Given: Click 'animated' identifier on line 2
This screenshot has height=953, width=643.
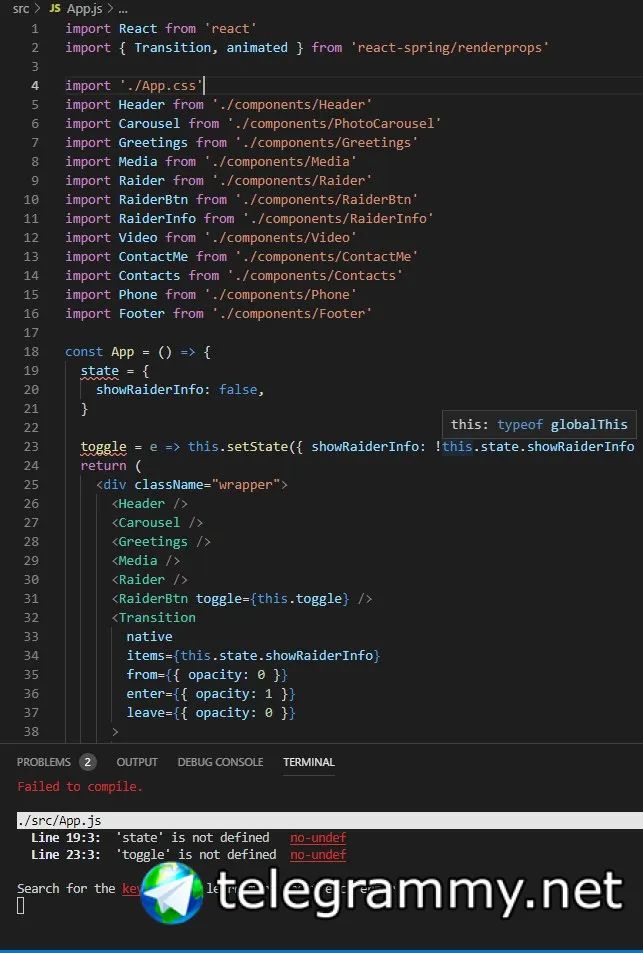Looking at the screenshot, I should pos(257,47).
